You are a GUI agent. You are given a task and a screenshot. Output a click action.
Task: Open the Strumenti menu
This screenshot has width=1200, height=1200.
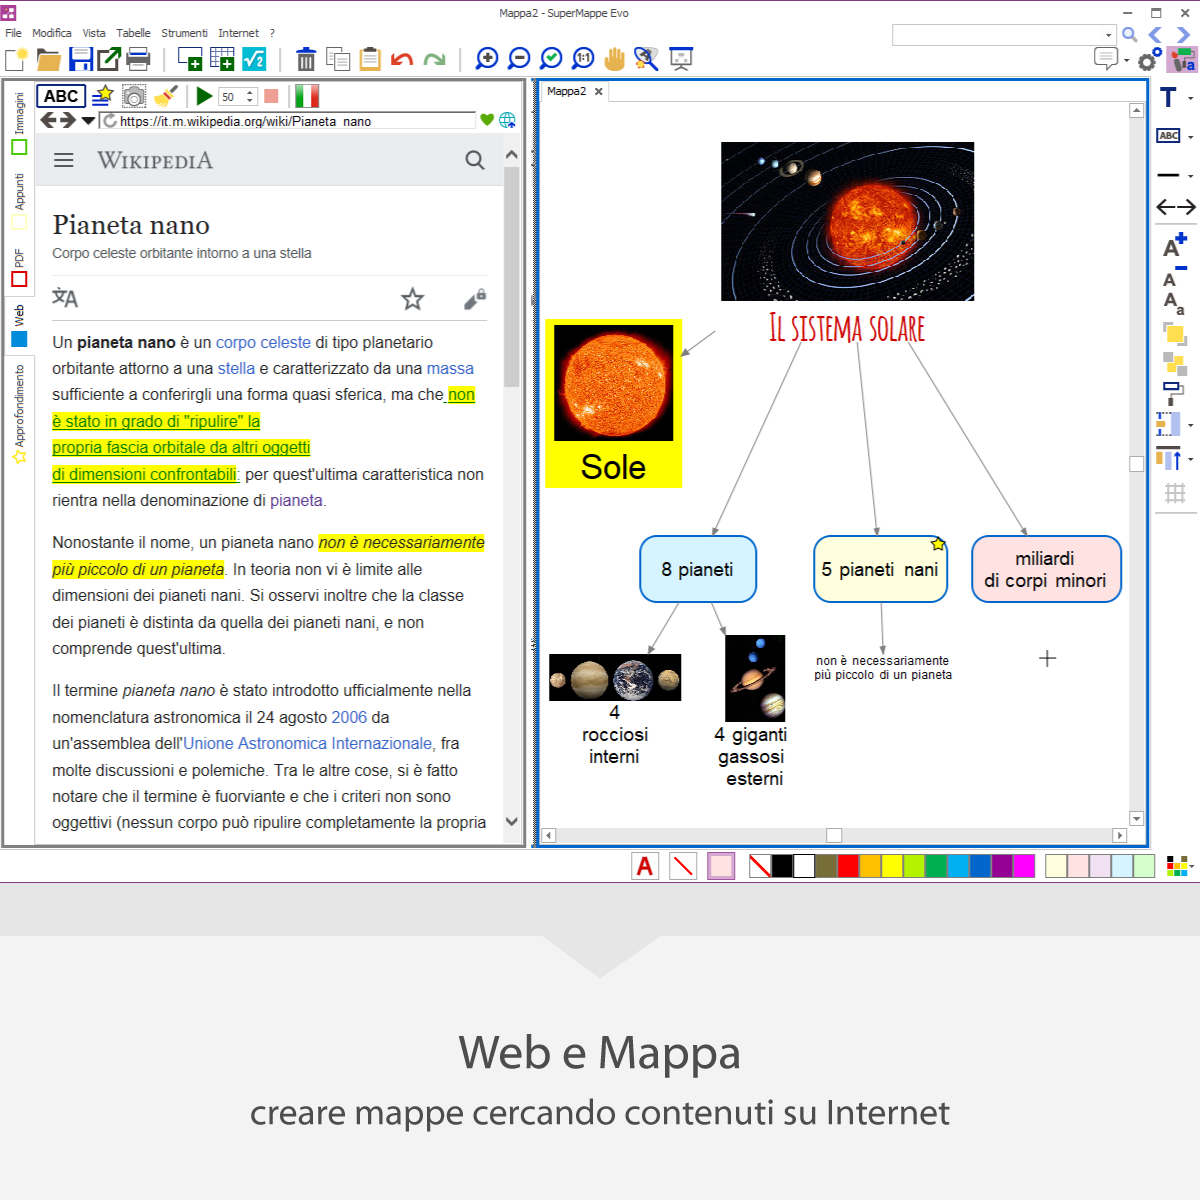(x=184, y=33)
